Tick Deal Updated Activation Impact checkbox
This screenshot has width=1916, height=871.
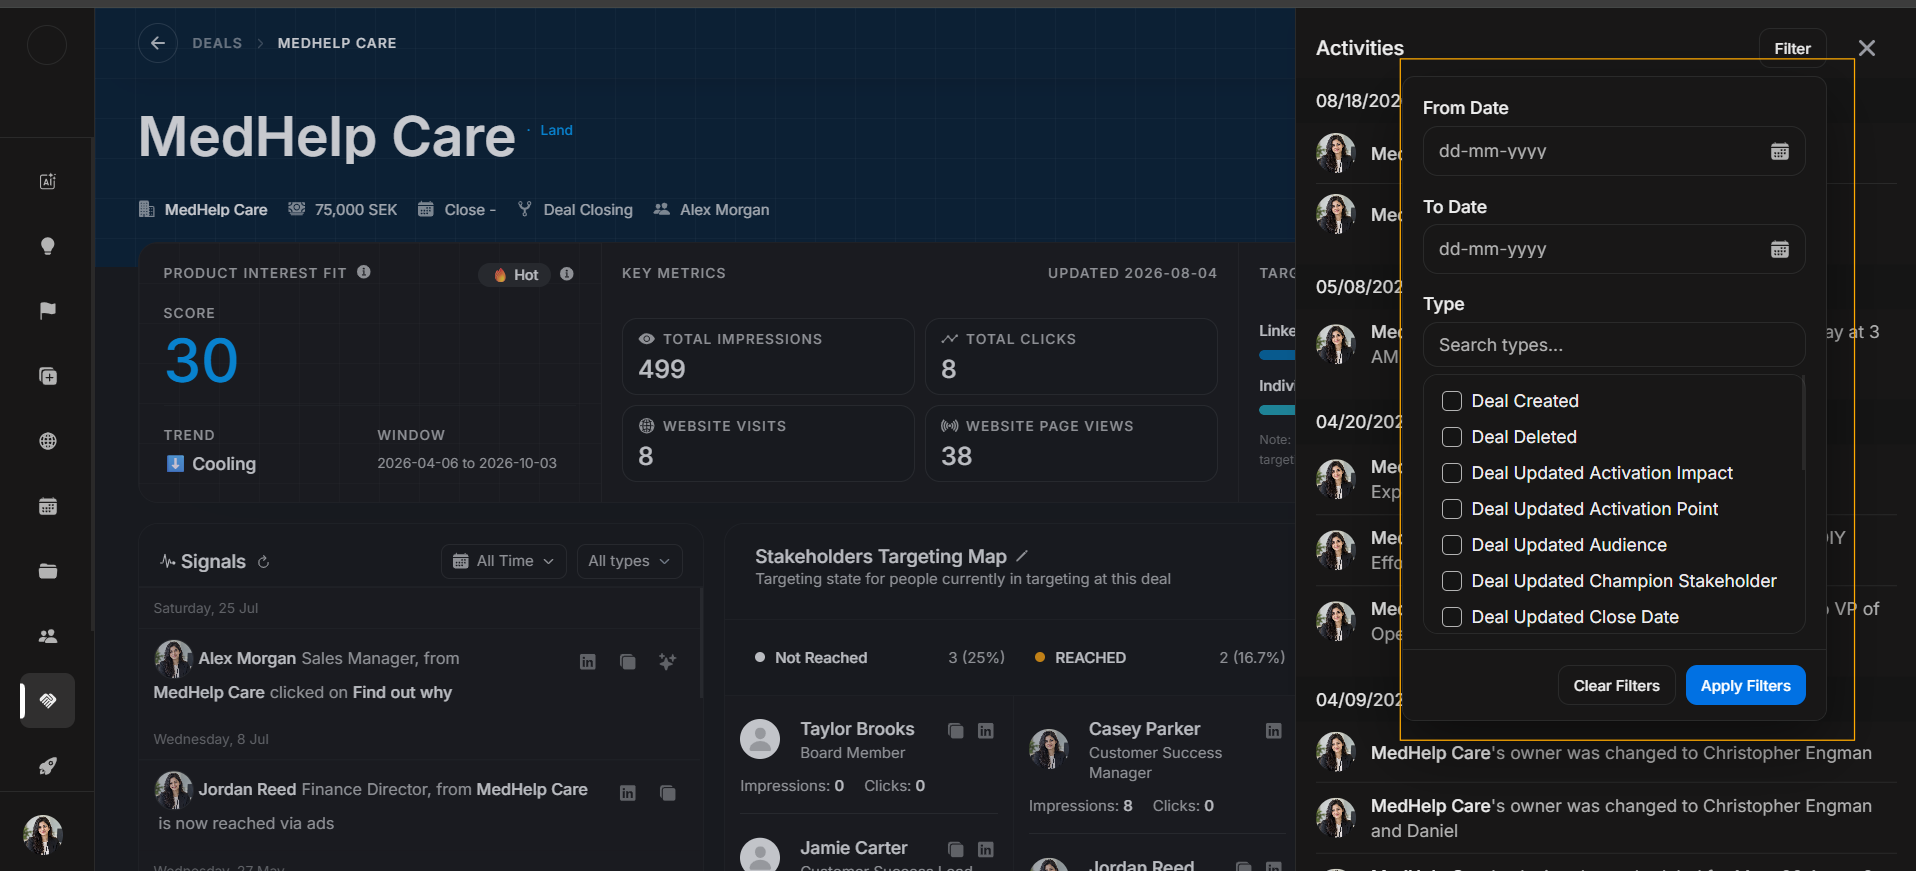(x=1452, y=473)
